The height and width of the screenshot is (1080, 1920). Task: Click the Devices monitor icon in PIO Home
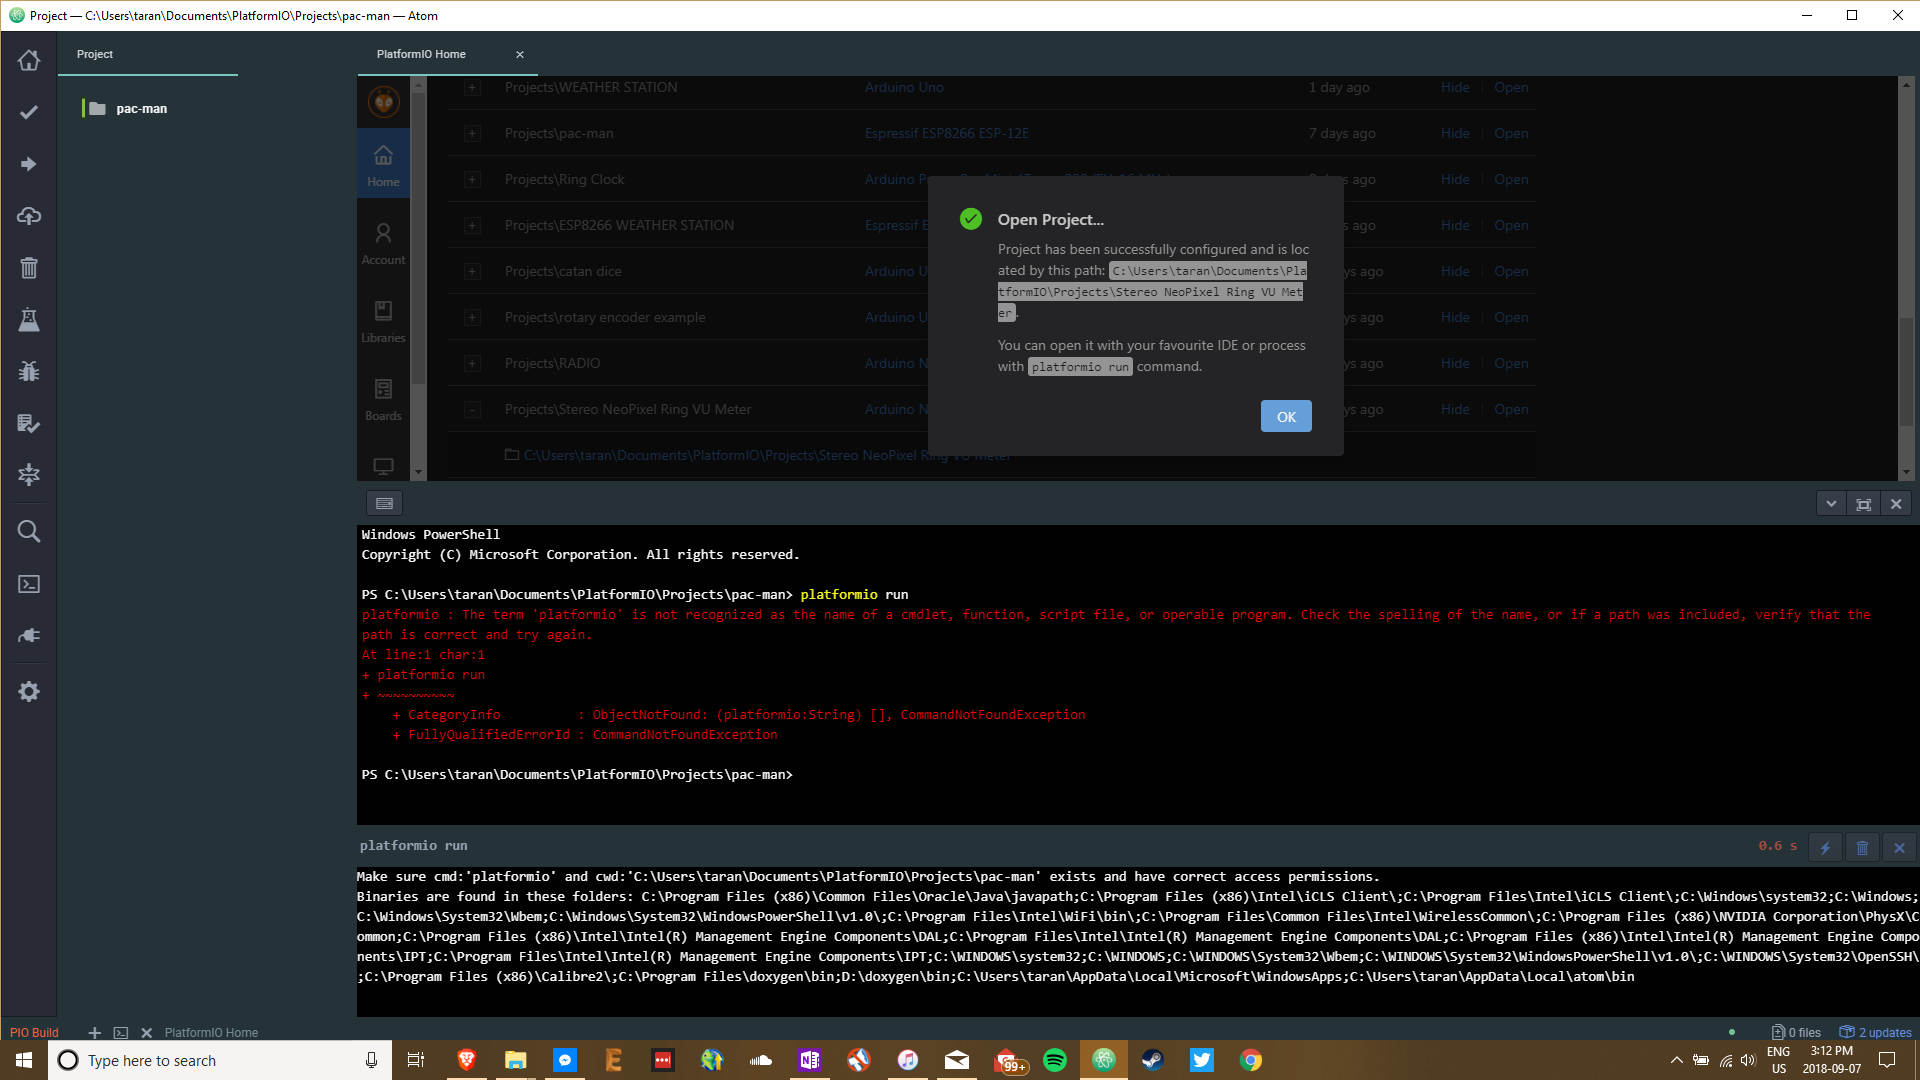pyautogui.click(x=383, y=466)
